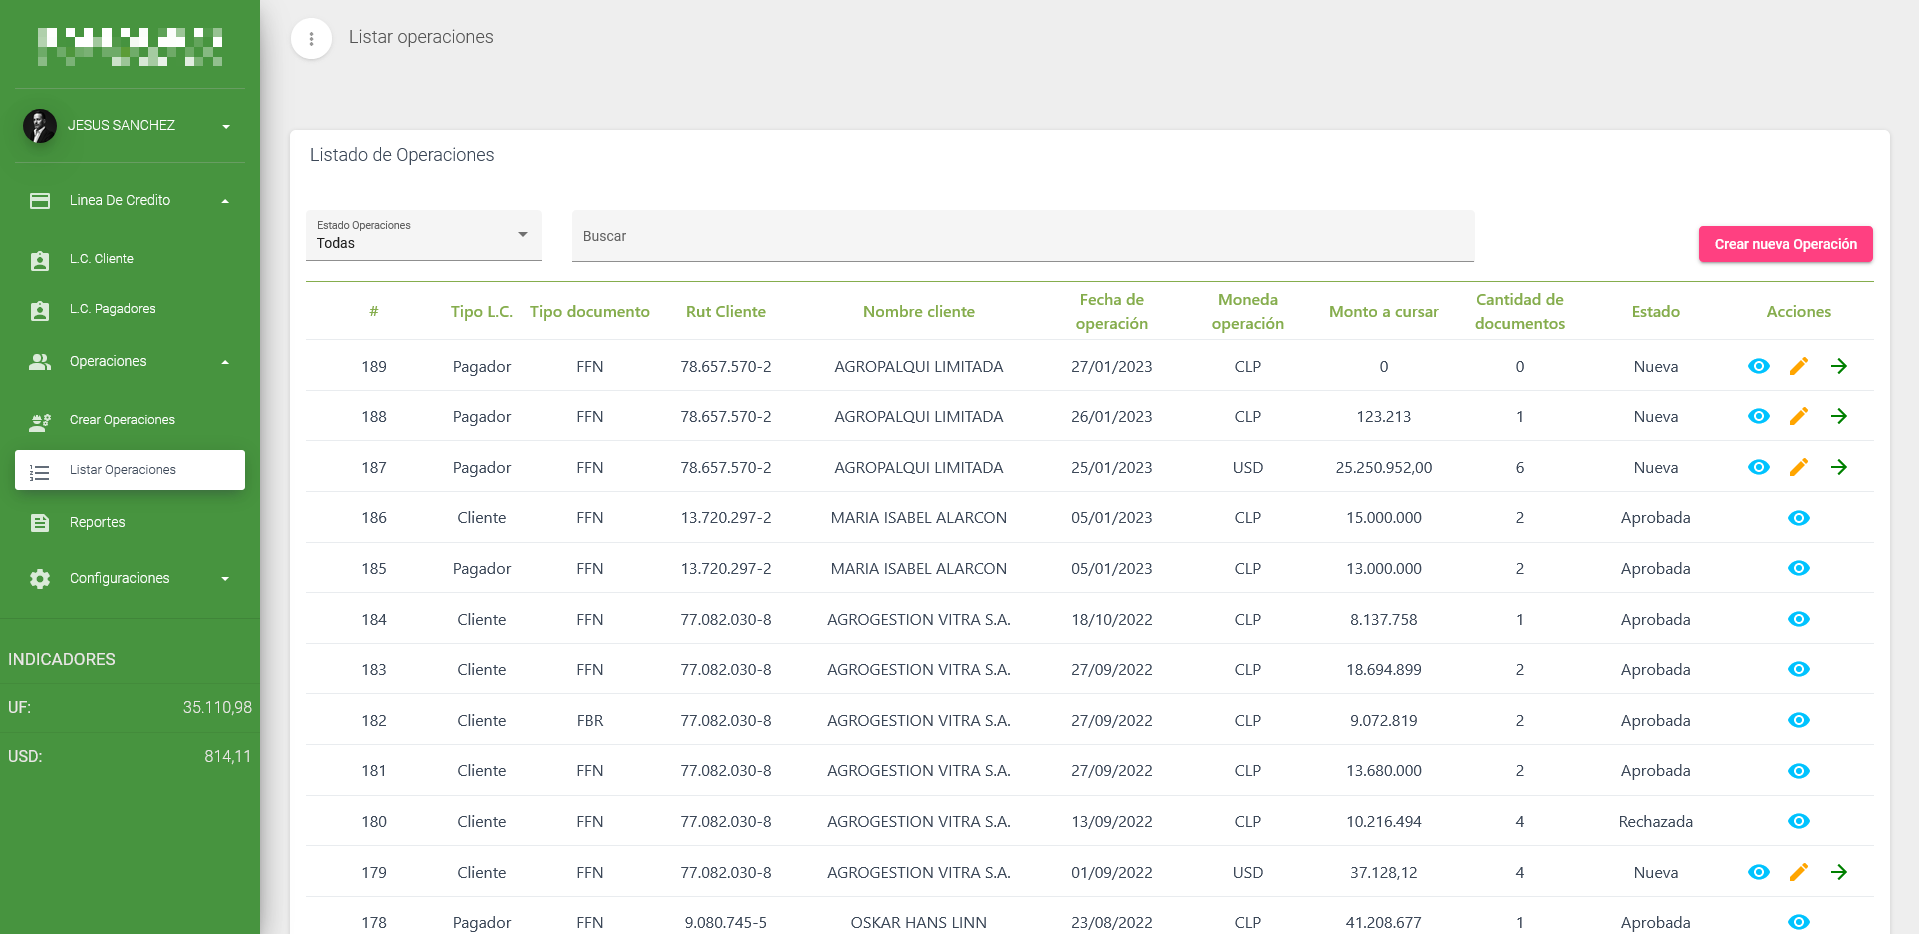Advance operation 179 using the arrow icon
Screen dimensions: 1919x934
tap(1838, 872)
